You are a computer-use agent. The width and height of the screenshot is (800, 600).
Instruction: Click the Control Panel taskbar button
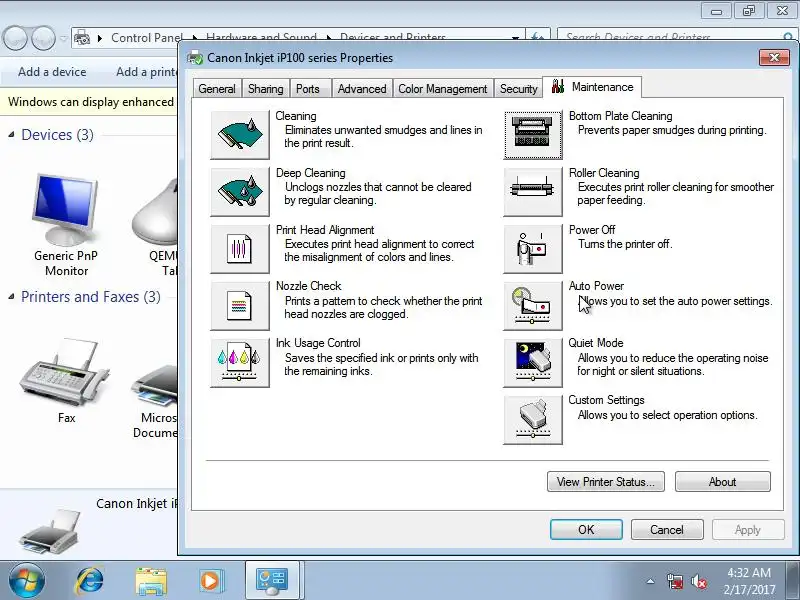click(x=272, y=581)
